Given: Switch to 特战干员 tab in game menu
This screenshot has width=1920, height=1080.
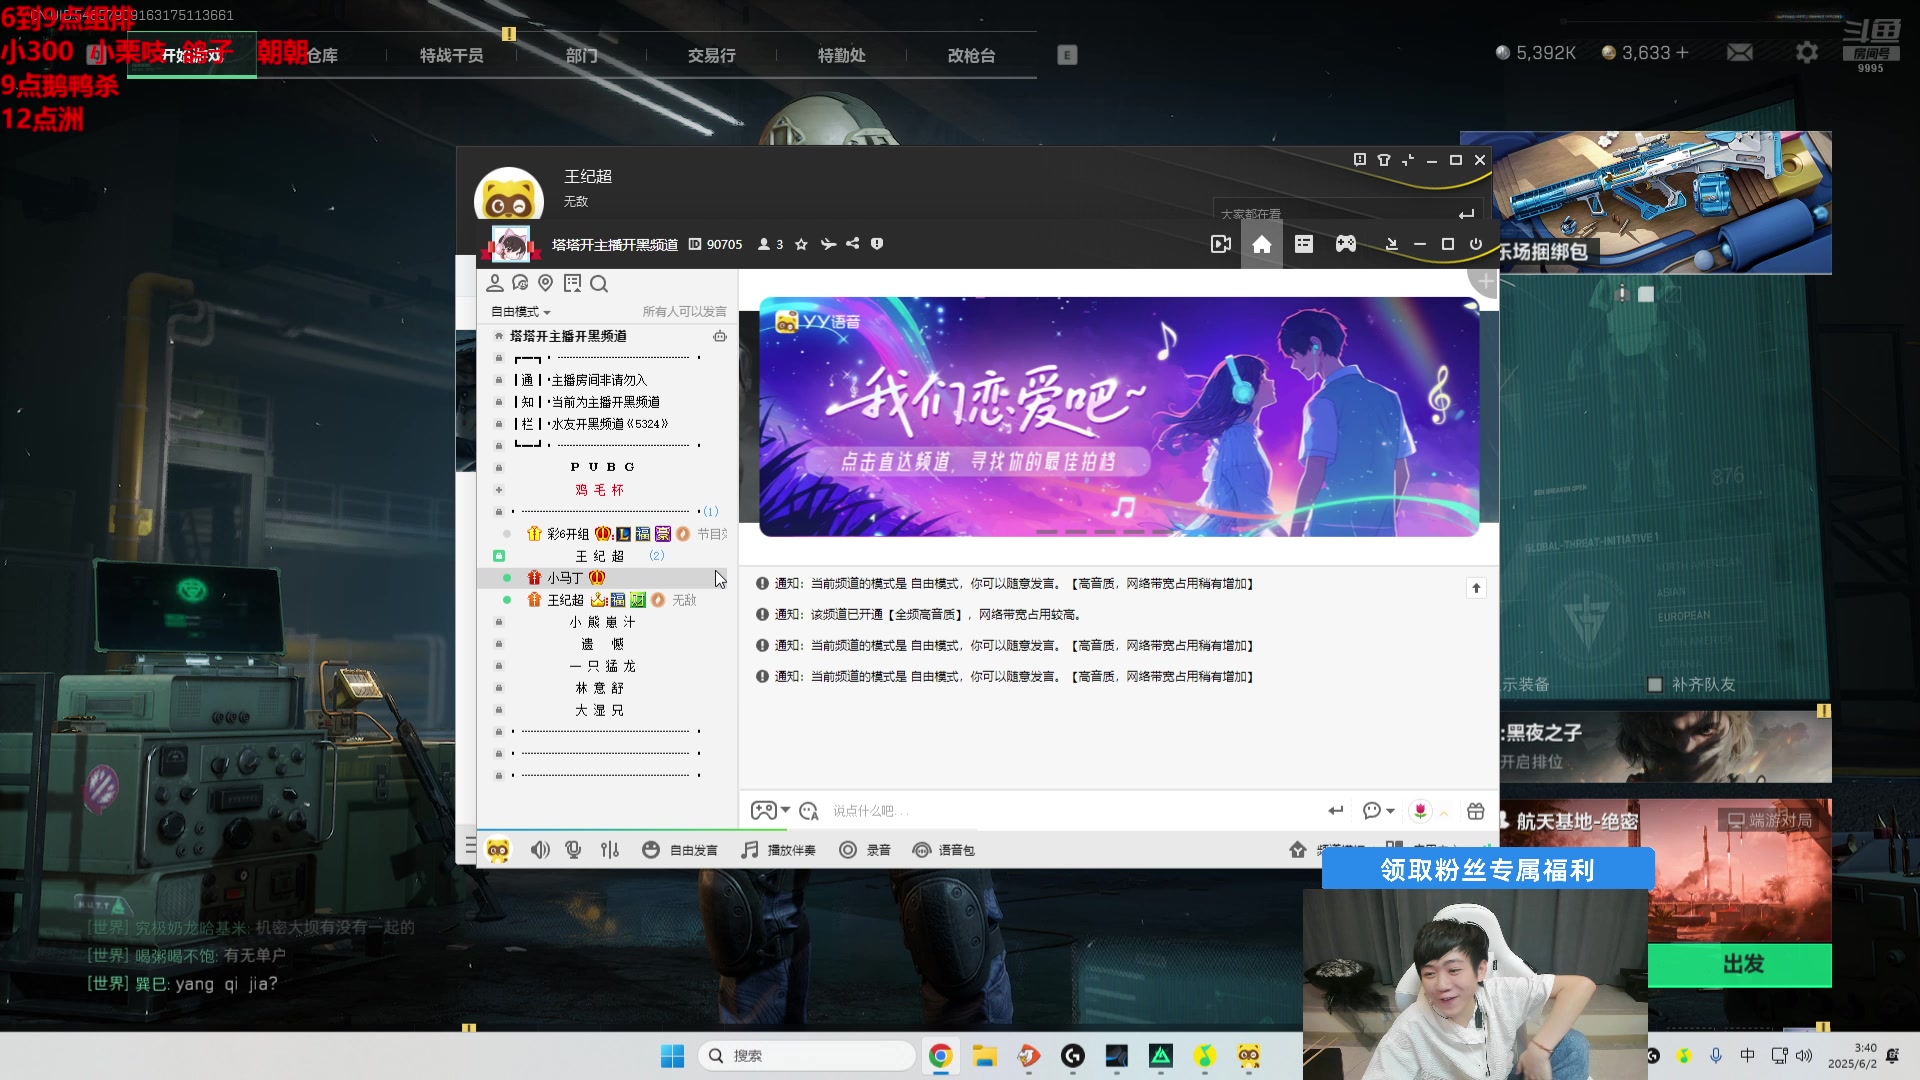Looking at the screenshot, I should point(451,56).
